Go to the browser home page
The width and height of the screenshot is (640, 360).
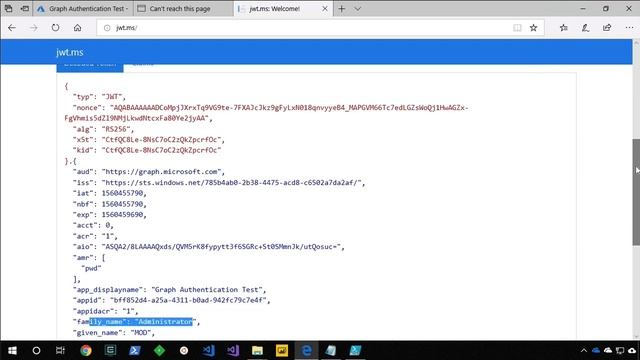click(78, 28)
